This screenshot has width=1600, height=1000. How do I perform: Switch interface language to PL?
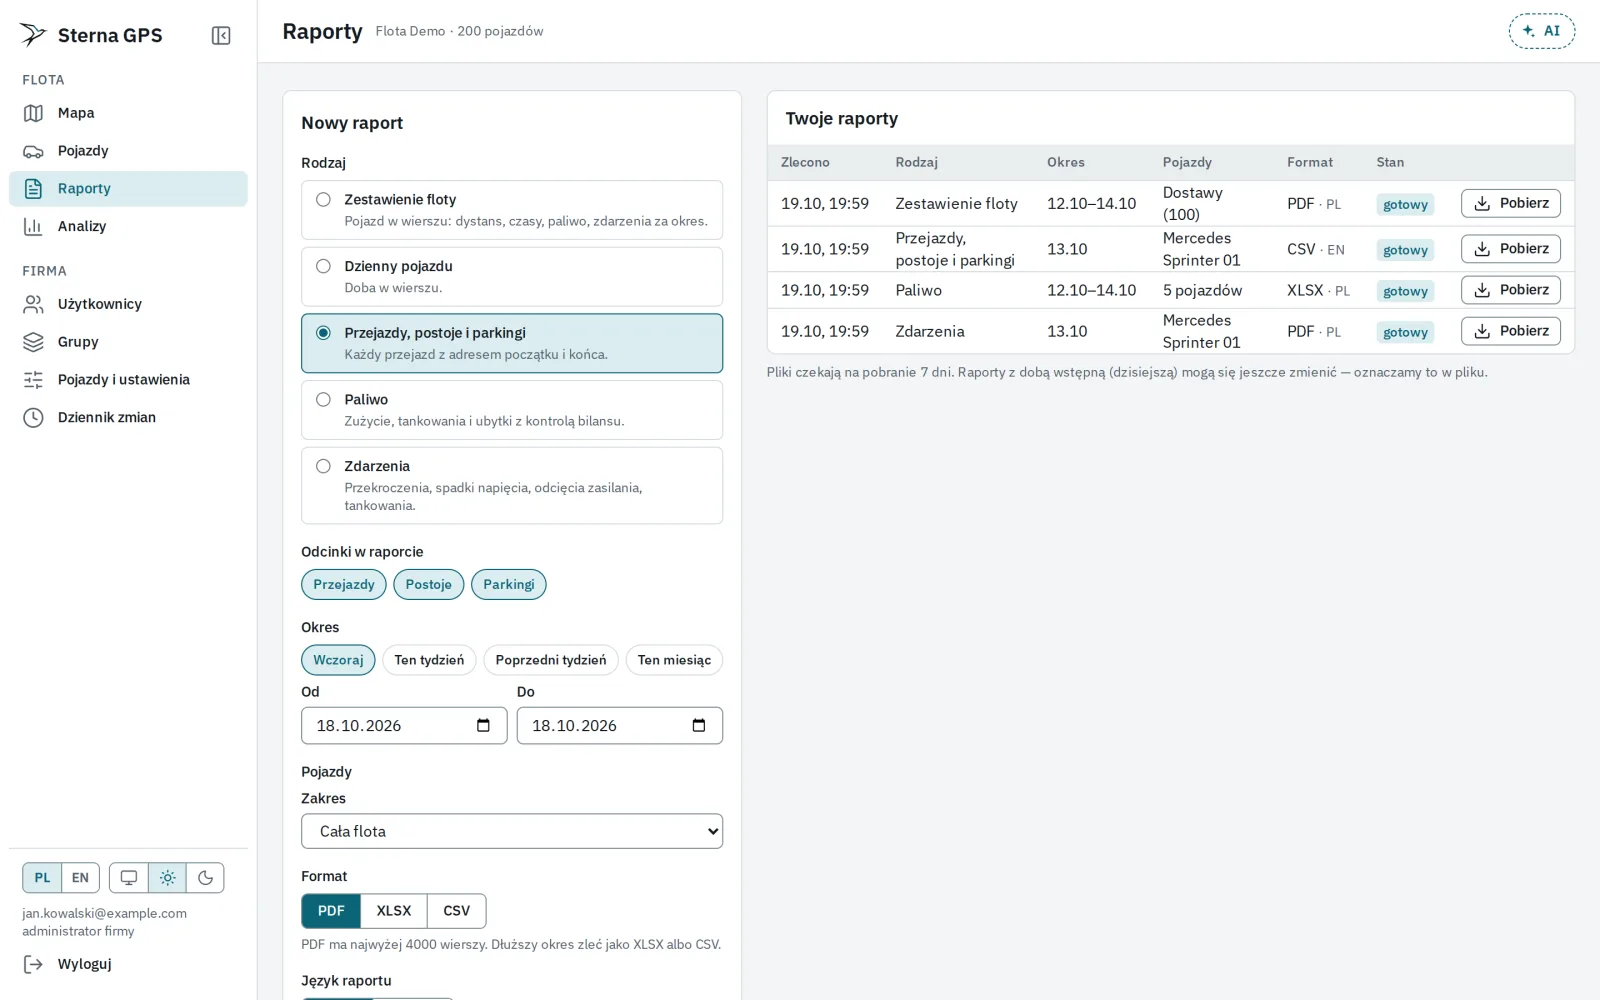(x=42, y=878)
